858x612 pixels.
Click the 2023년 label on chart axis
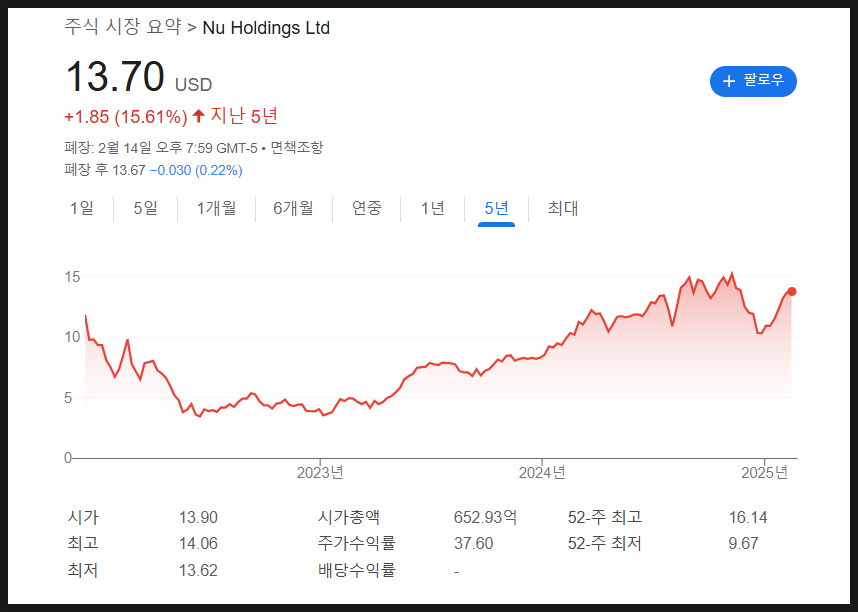(322, 472)
